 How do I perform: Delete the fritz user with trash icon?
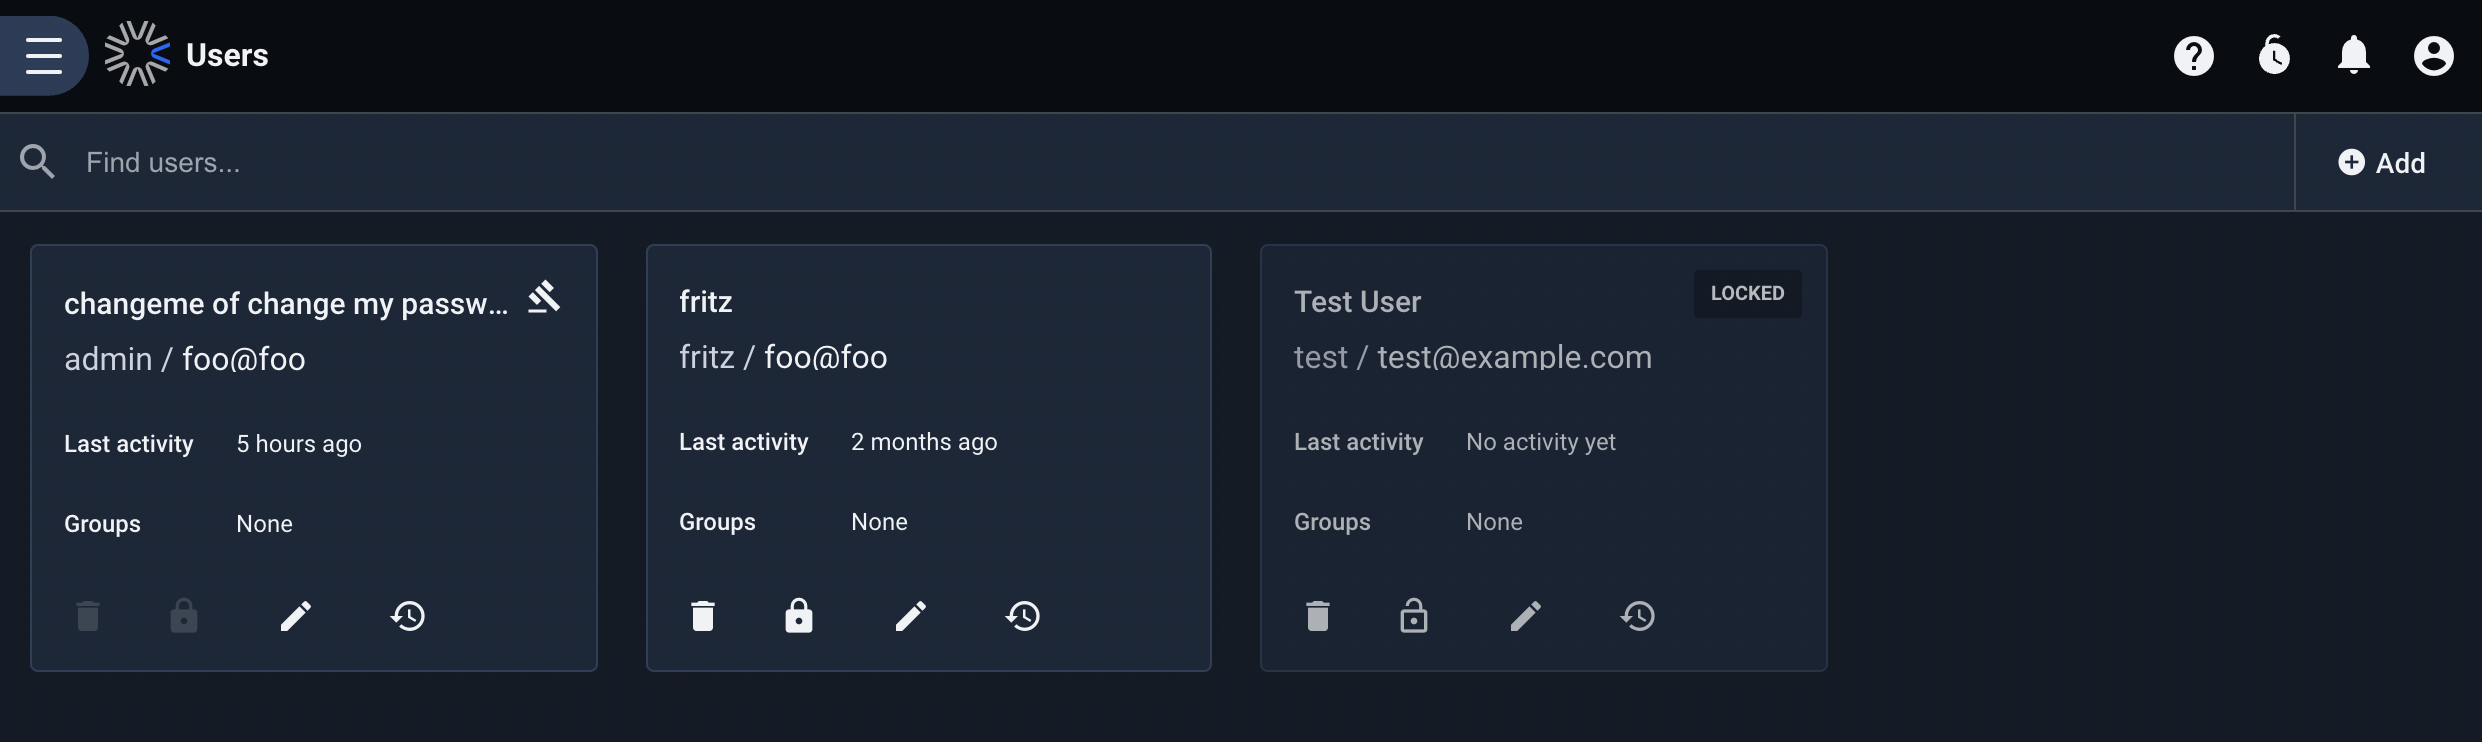click(703, 616)
